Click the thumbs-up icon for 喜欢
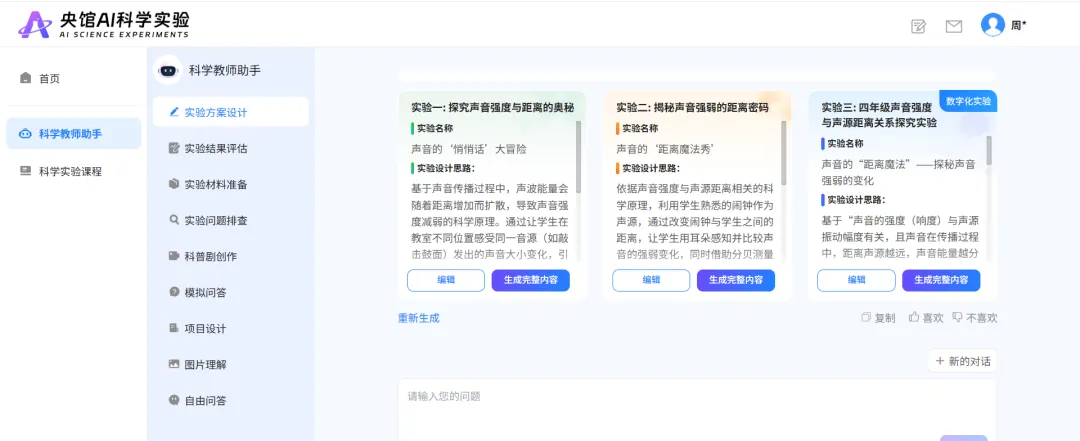1080x441 pixels. click(x=914, y=317)
